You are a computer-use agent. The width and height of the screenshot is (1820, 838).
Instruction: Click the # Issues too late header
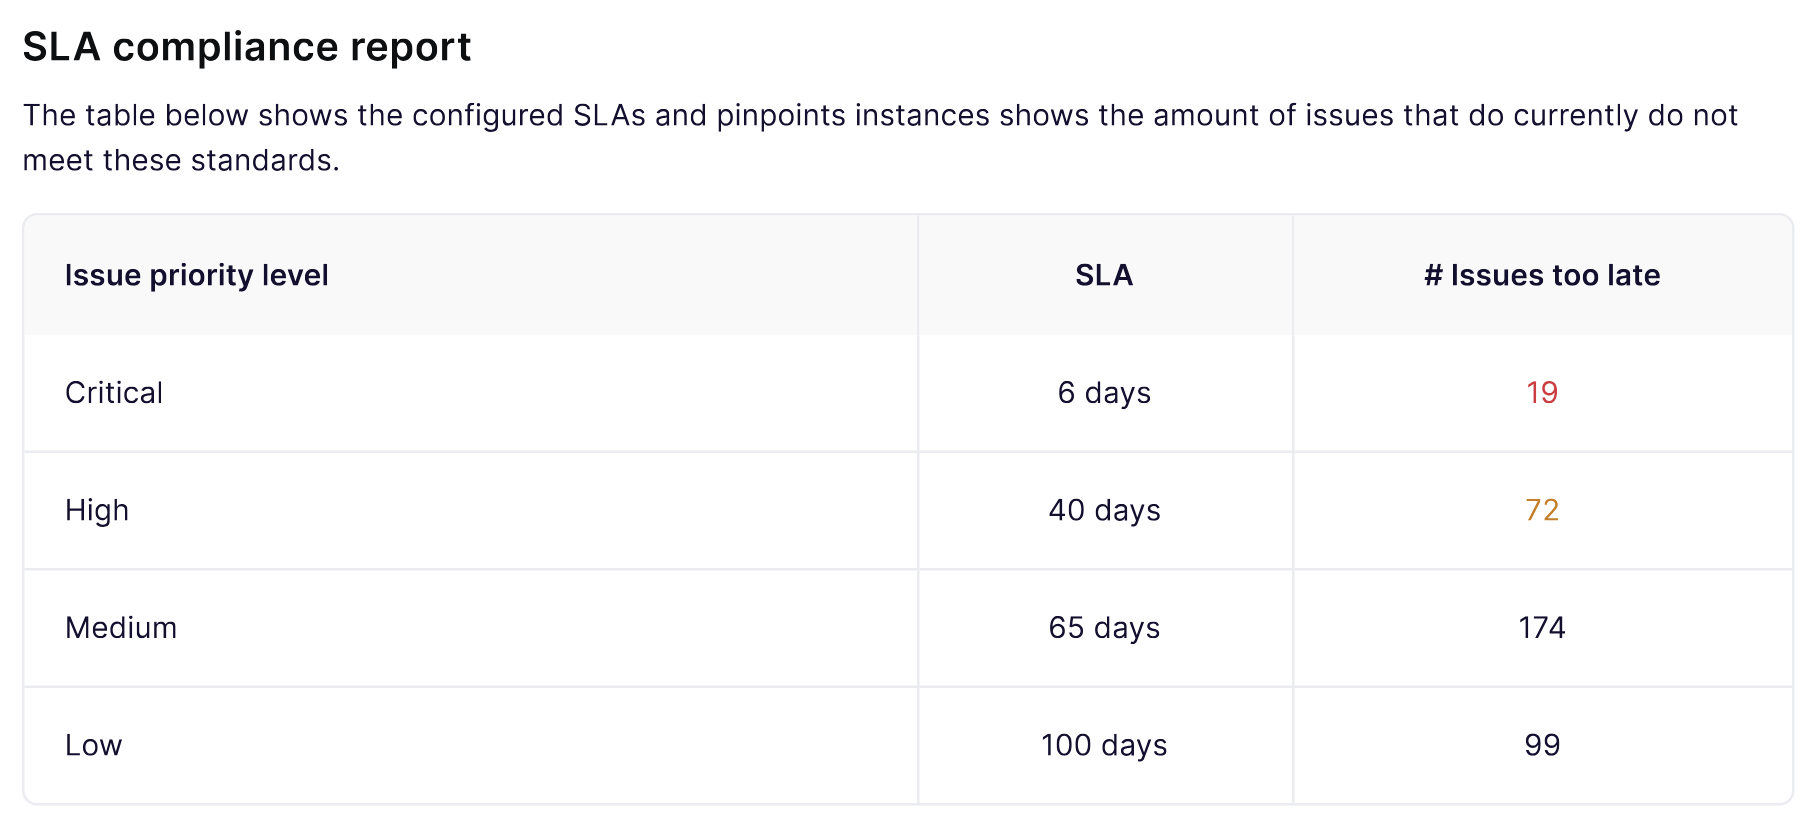1542,275
